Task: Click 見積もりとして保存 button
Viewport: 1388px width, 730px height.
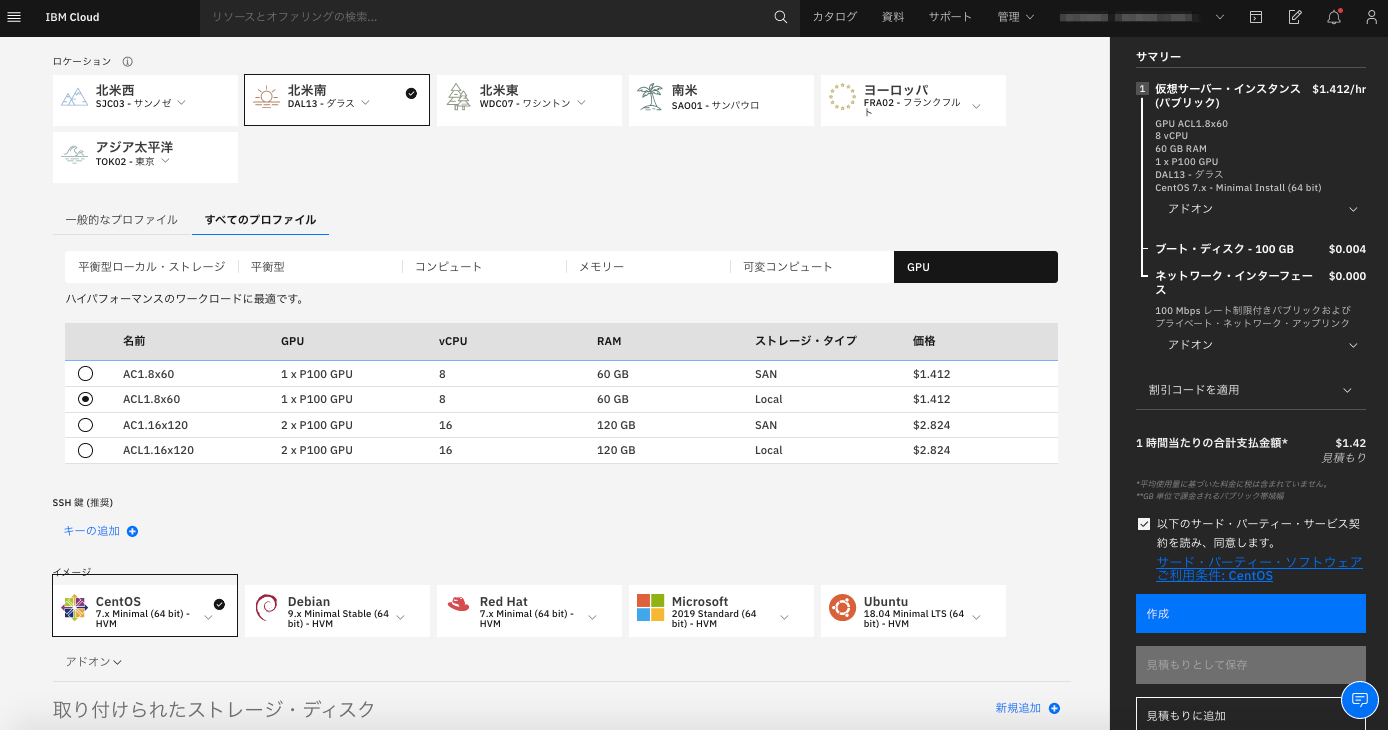Action: coord(1251,665)
